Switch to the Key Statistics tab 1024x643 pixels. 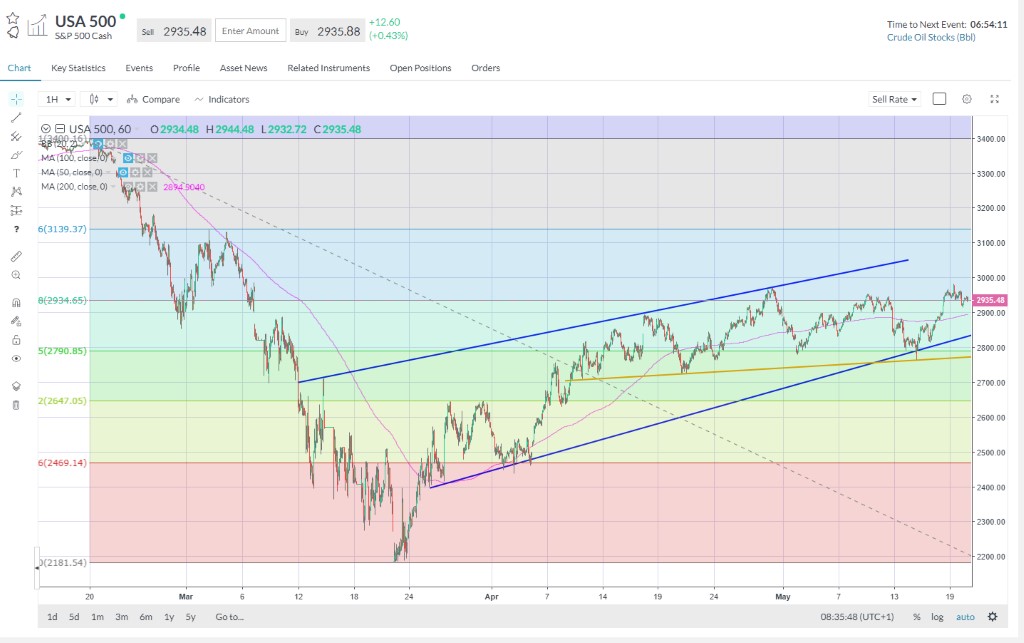(78, 68)
